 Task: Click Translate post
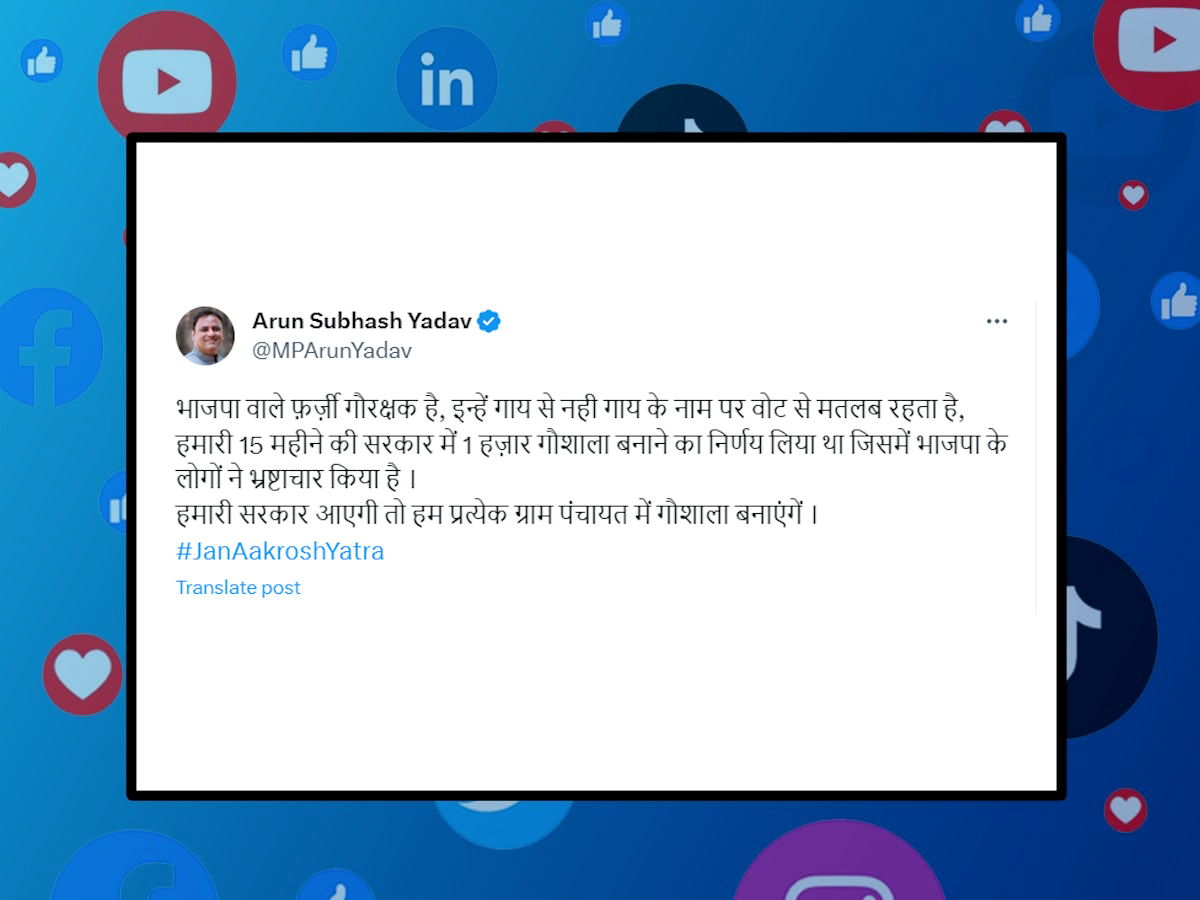[x=238, y=588]
